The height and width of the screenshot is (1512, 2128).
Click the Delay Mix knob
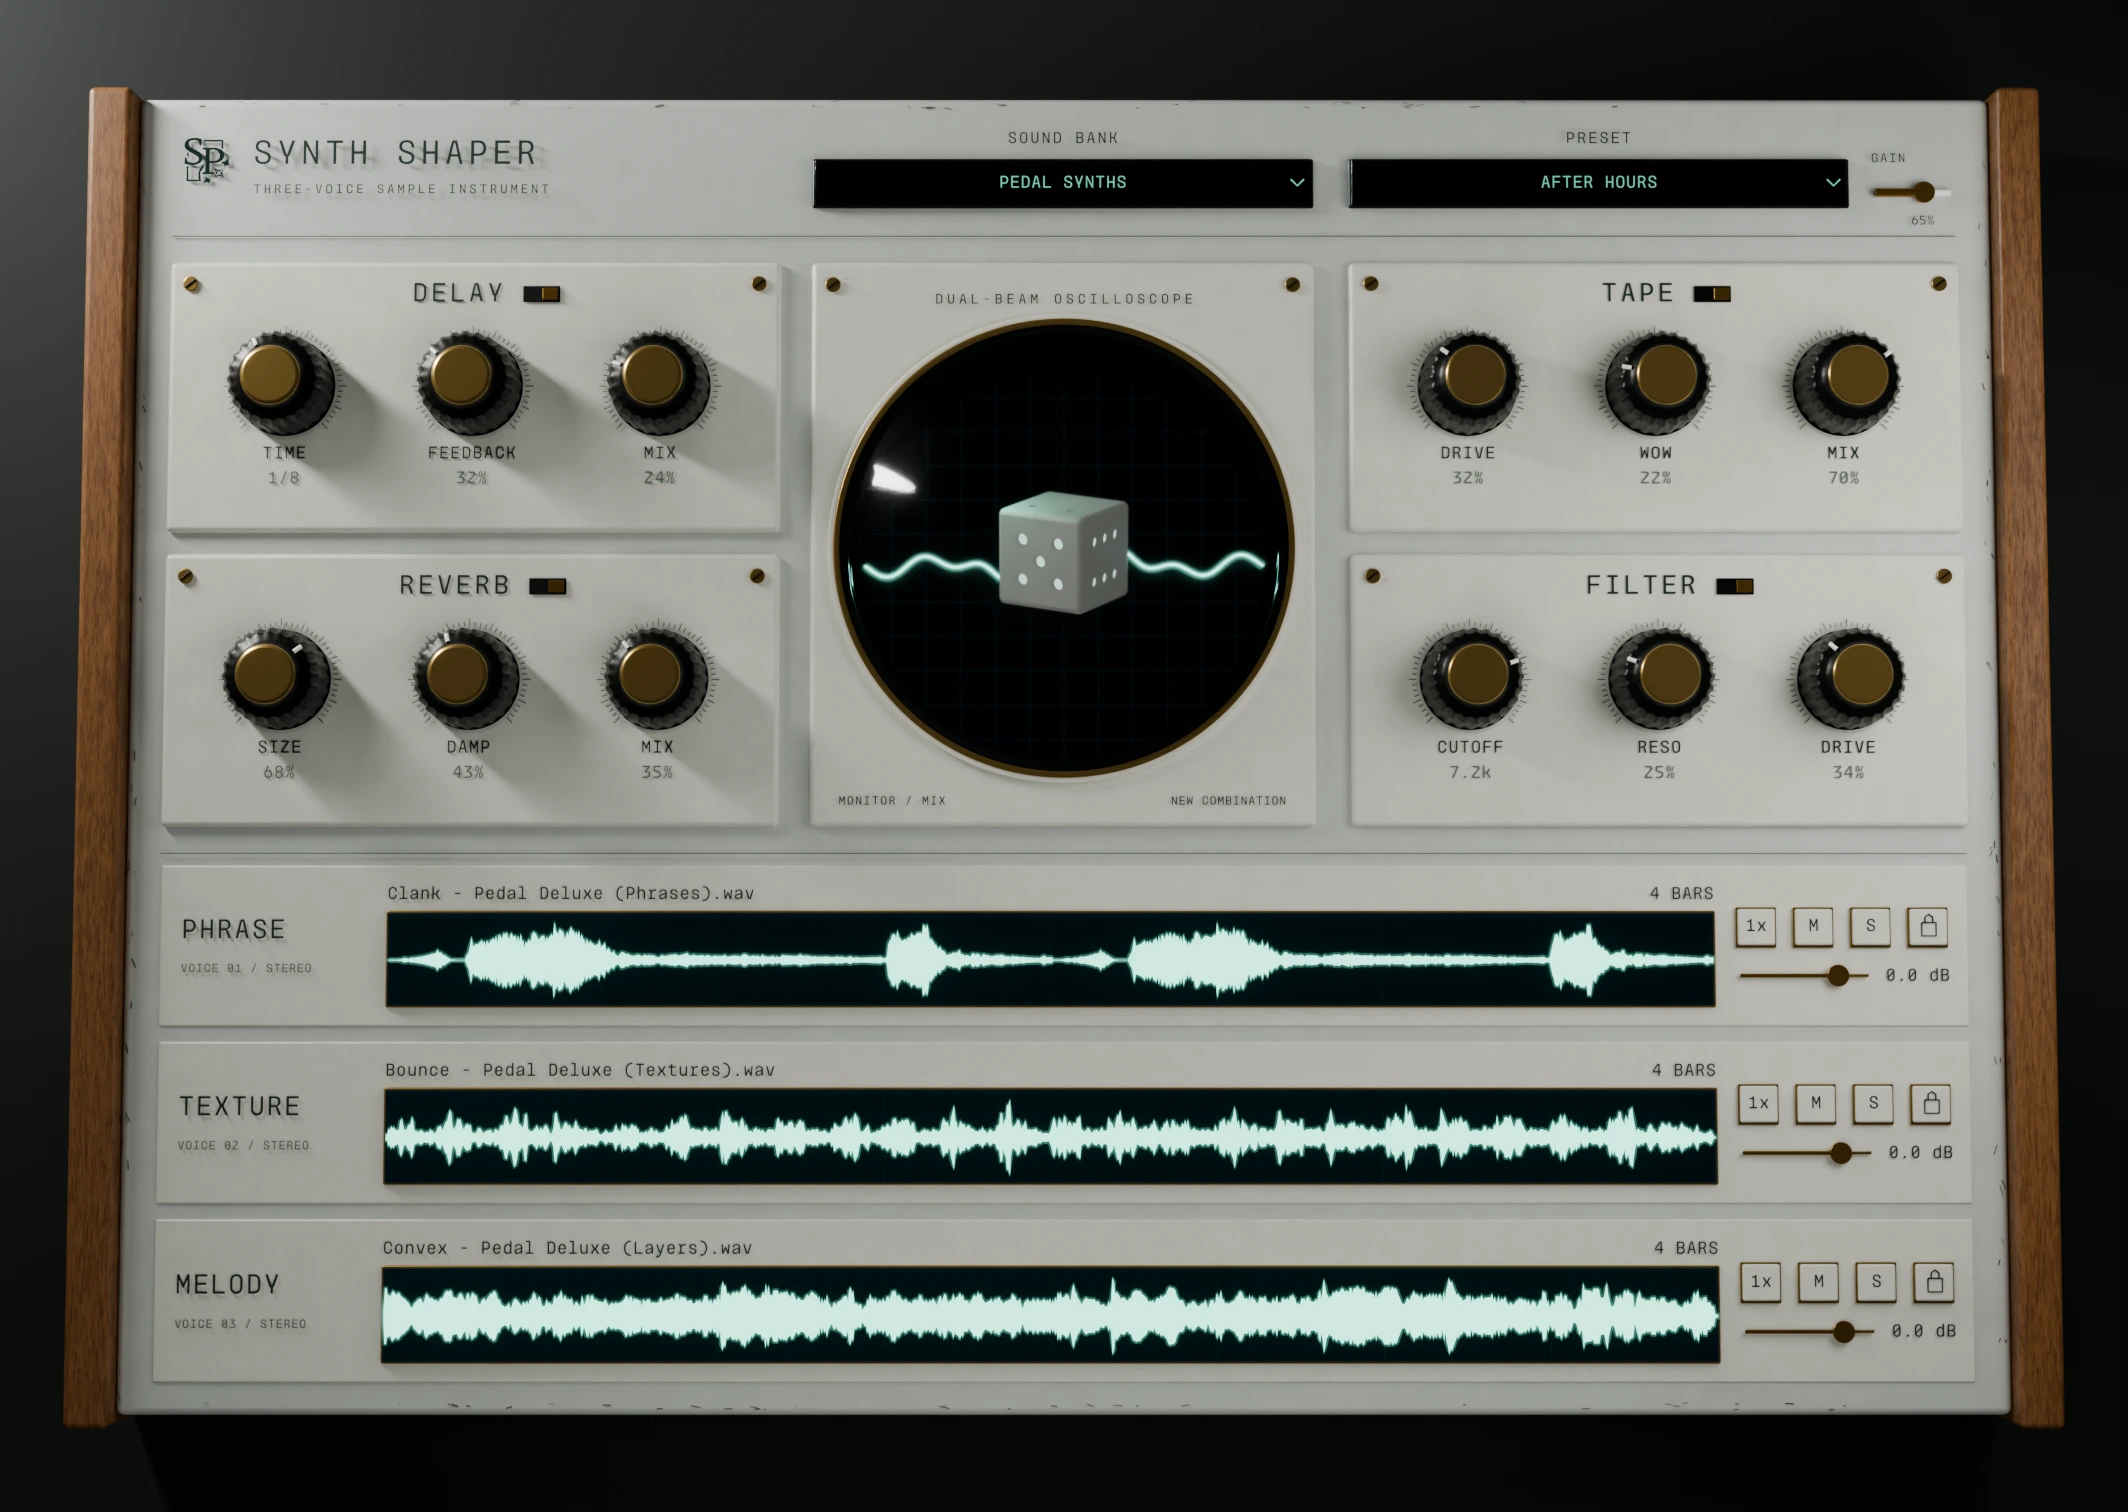[658, 383]
